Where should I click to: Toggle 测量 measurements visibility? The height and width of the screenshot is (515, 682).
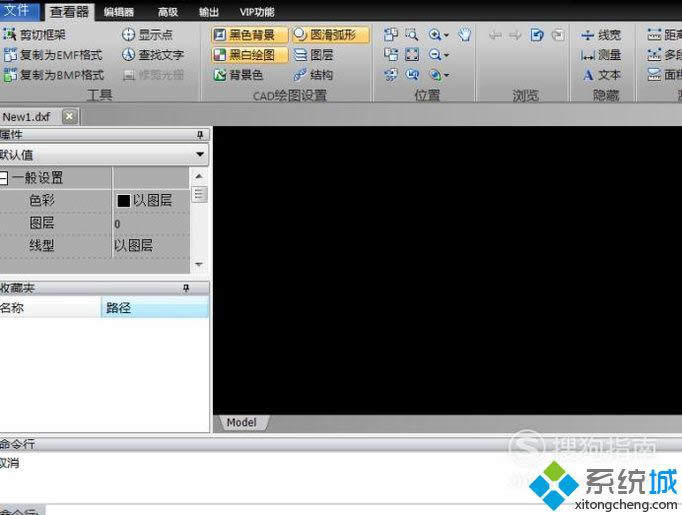tap(601, 55)
